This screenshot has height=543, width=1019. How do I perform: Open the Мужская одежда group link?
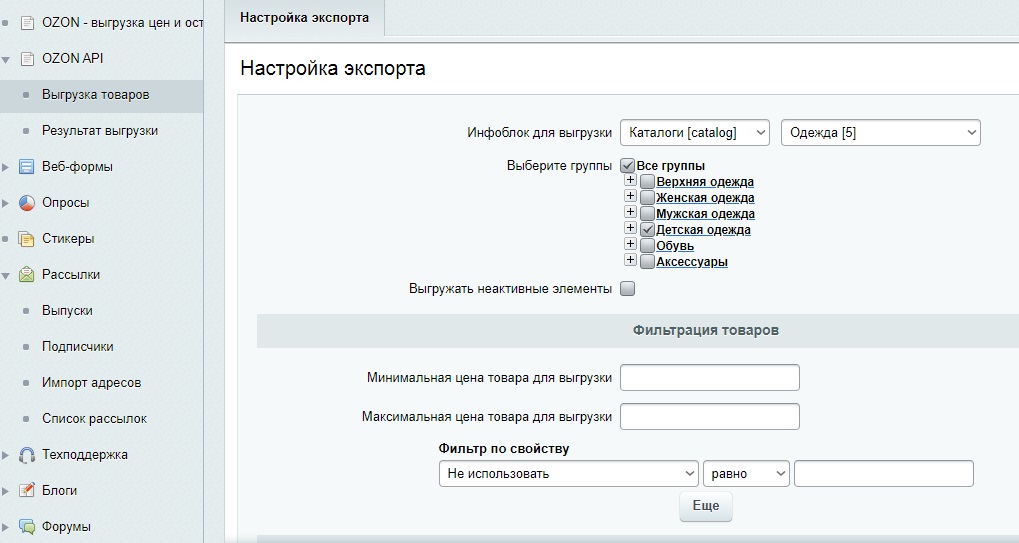point(705,214)
